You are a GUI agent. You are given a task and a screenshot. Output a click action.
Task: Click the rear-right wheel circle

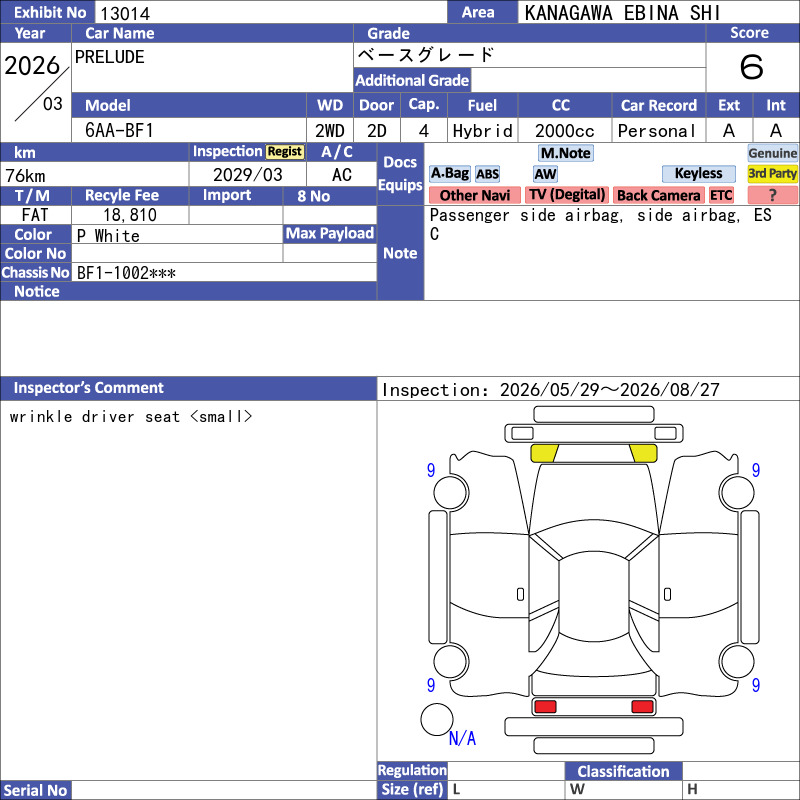[737, 662]
